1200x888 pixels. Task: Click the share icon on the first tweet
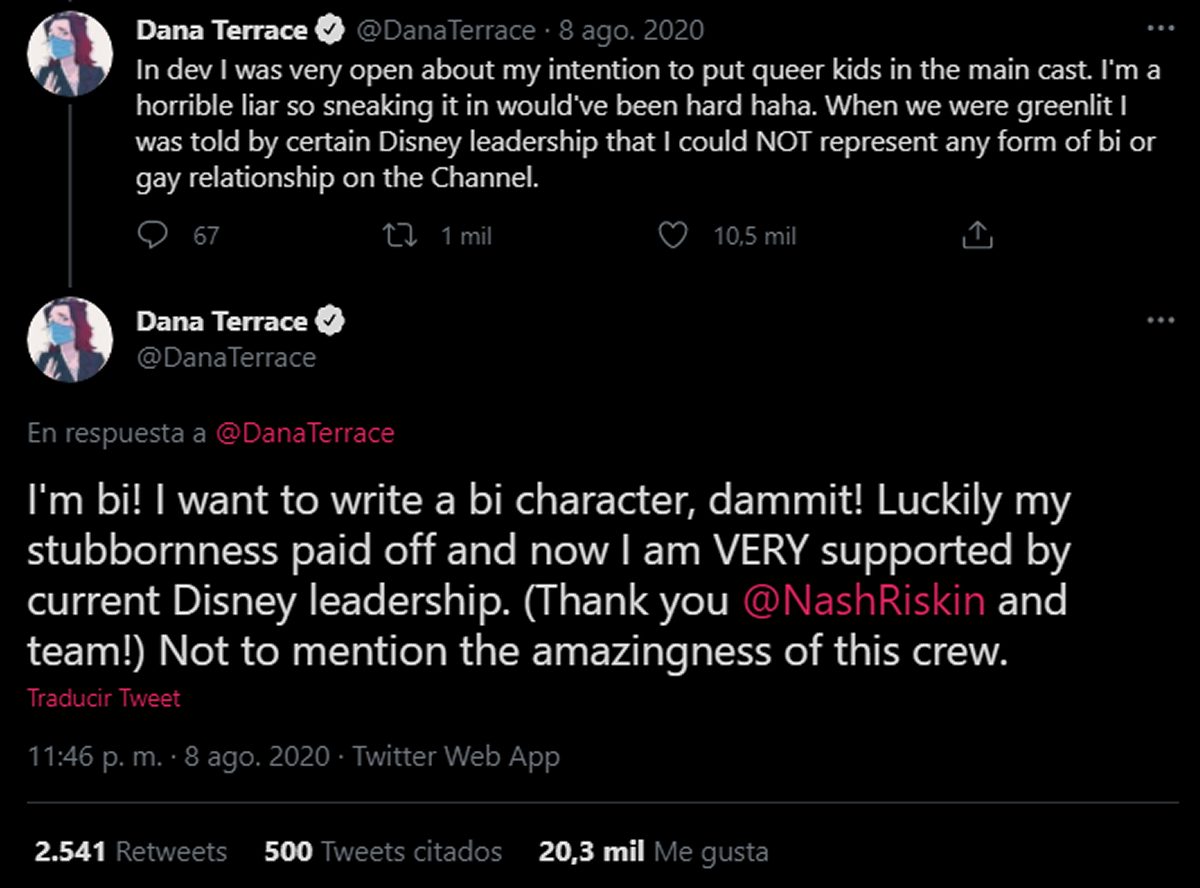click(x=976, y=235)
